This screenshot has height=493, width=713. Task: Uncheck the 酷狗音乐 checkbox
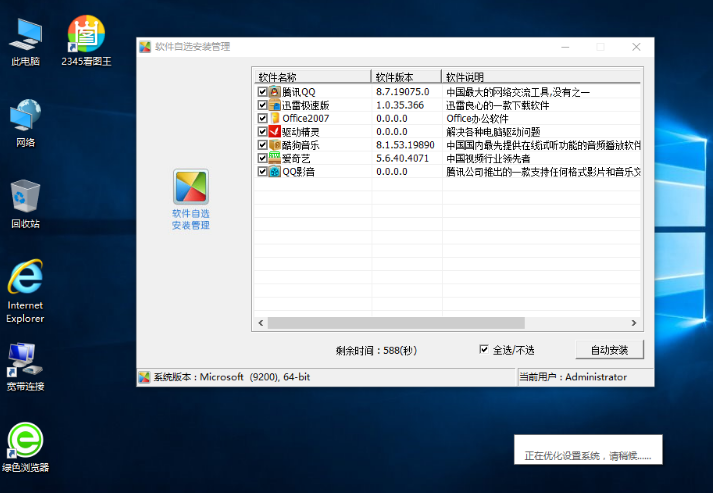(x=262, y=145)
